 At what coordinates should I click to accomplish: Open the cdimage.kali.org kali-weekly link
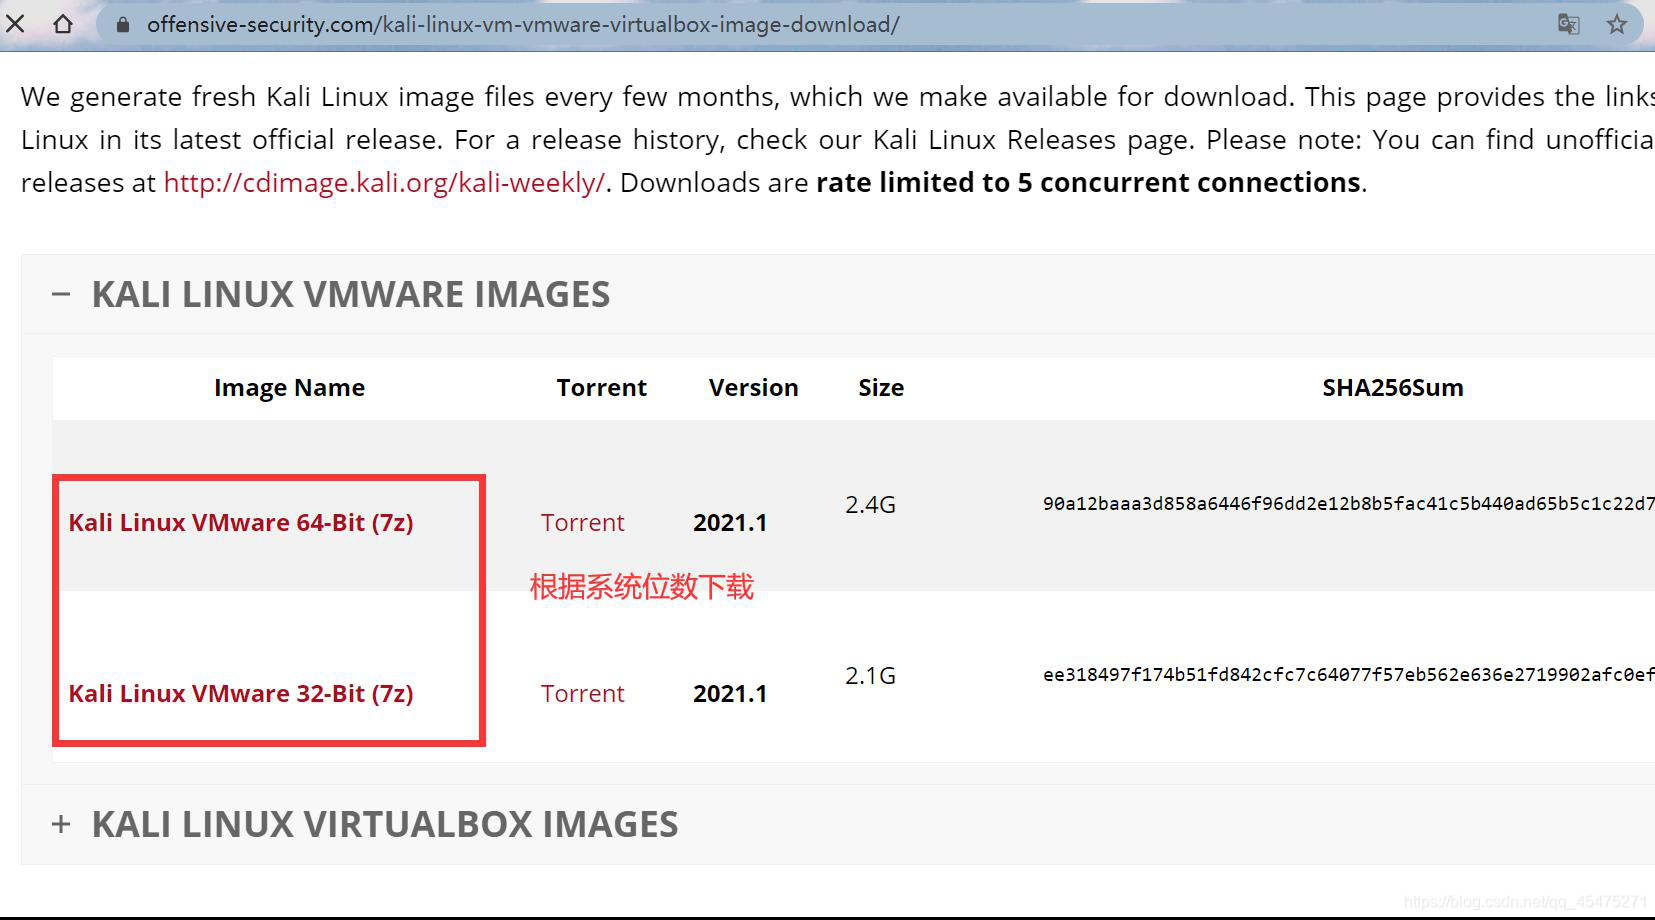[384, 182]
